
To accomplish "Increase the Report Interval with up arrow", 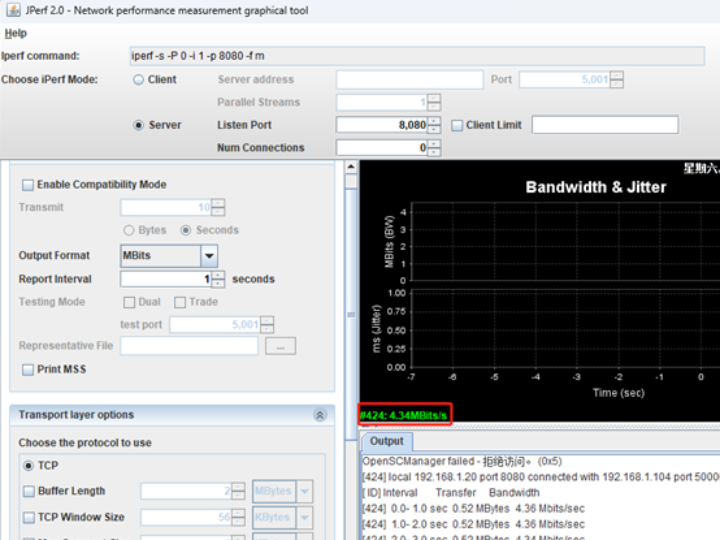I will coord(218,275).
